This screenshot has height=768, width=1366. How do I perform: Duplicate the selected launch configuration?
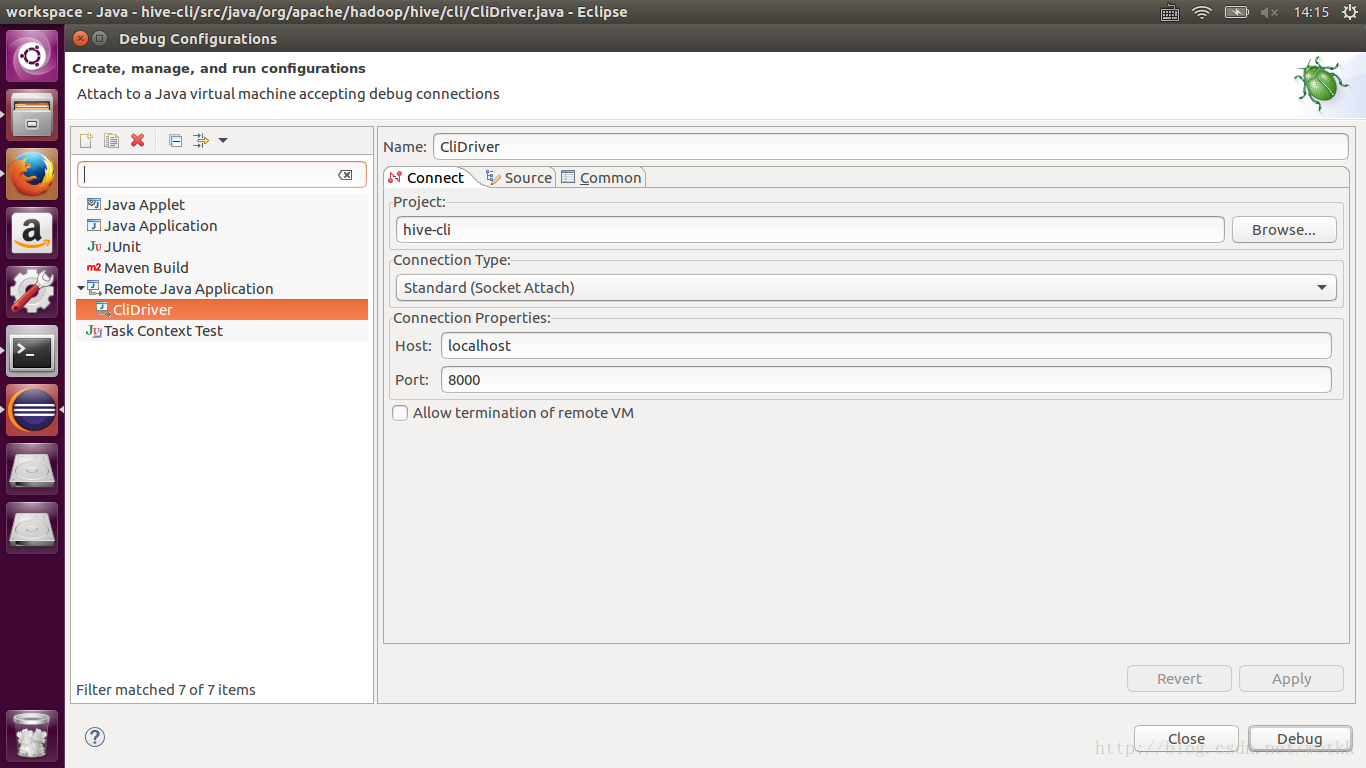click(x=112, y=140)
